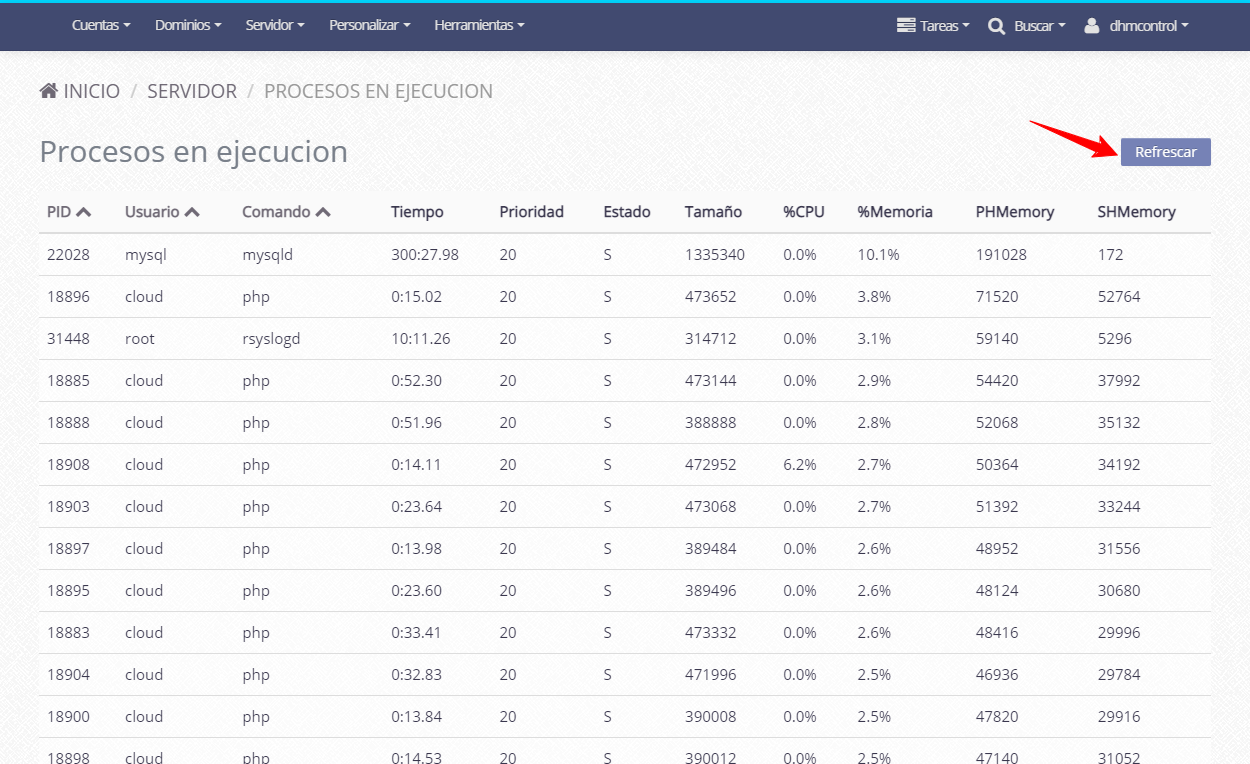
Task: Open the Buscar dropdown
Action: 1027,26
